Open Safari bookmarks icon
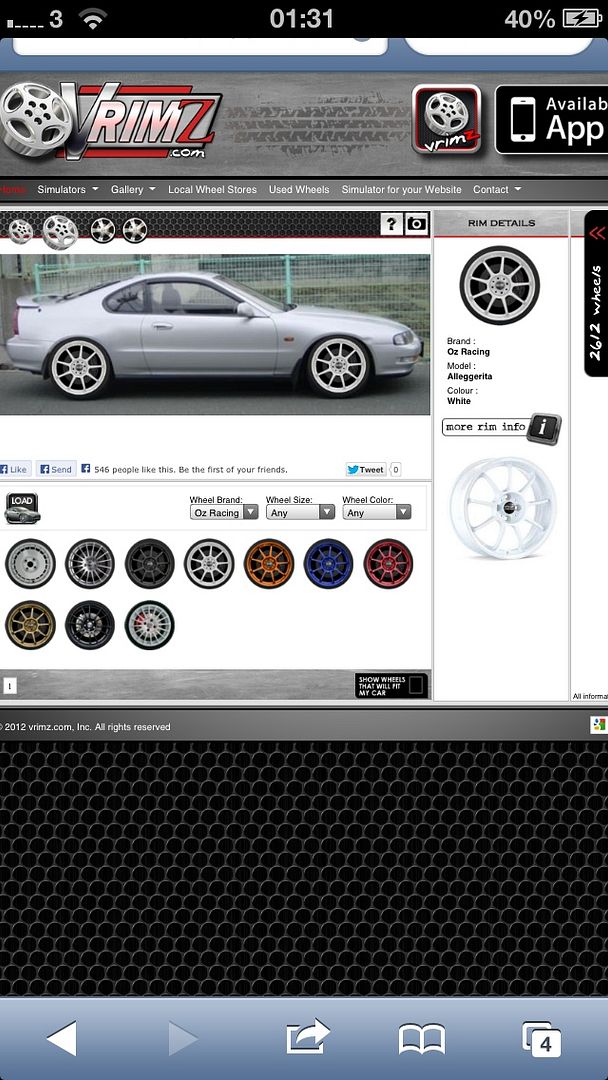608x1080 pixels. 421,1039
